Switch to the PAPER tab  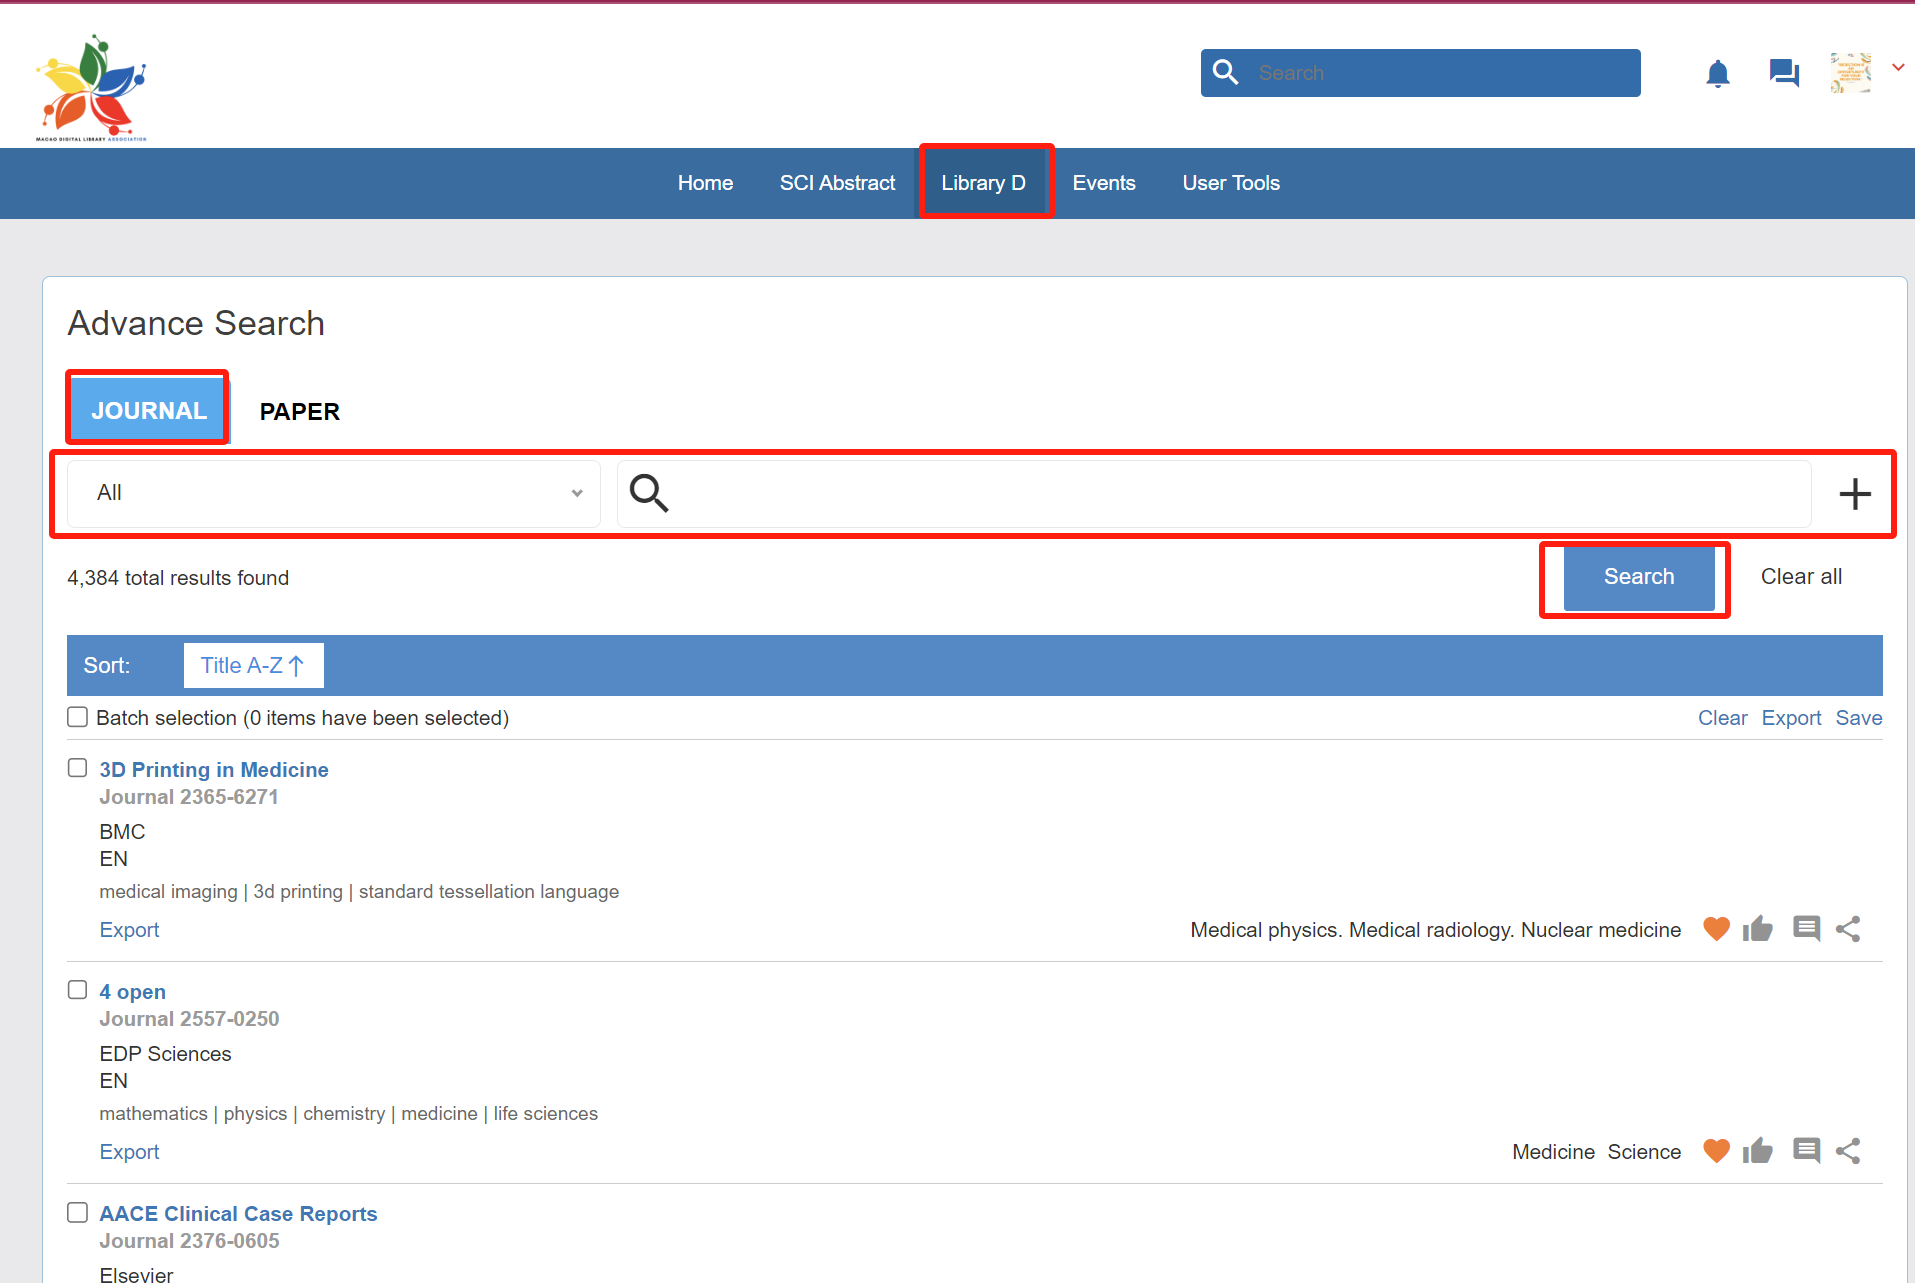(299, 411)
